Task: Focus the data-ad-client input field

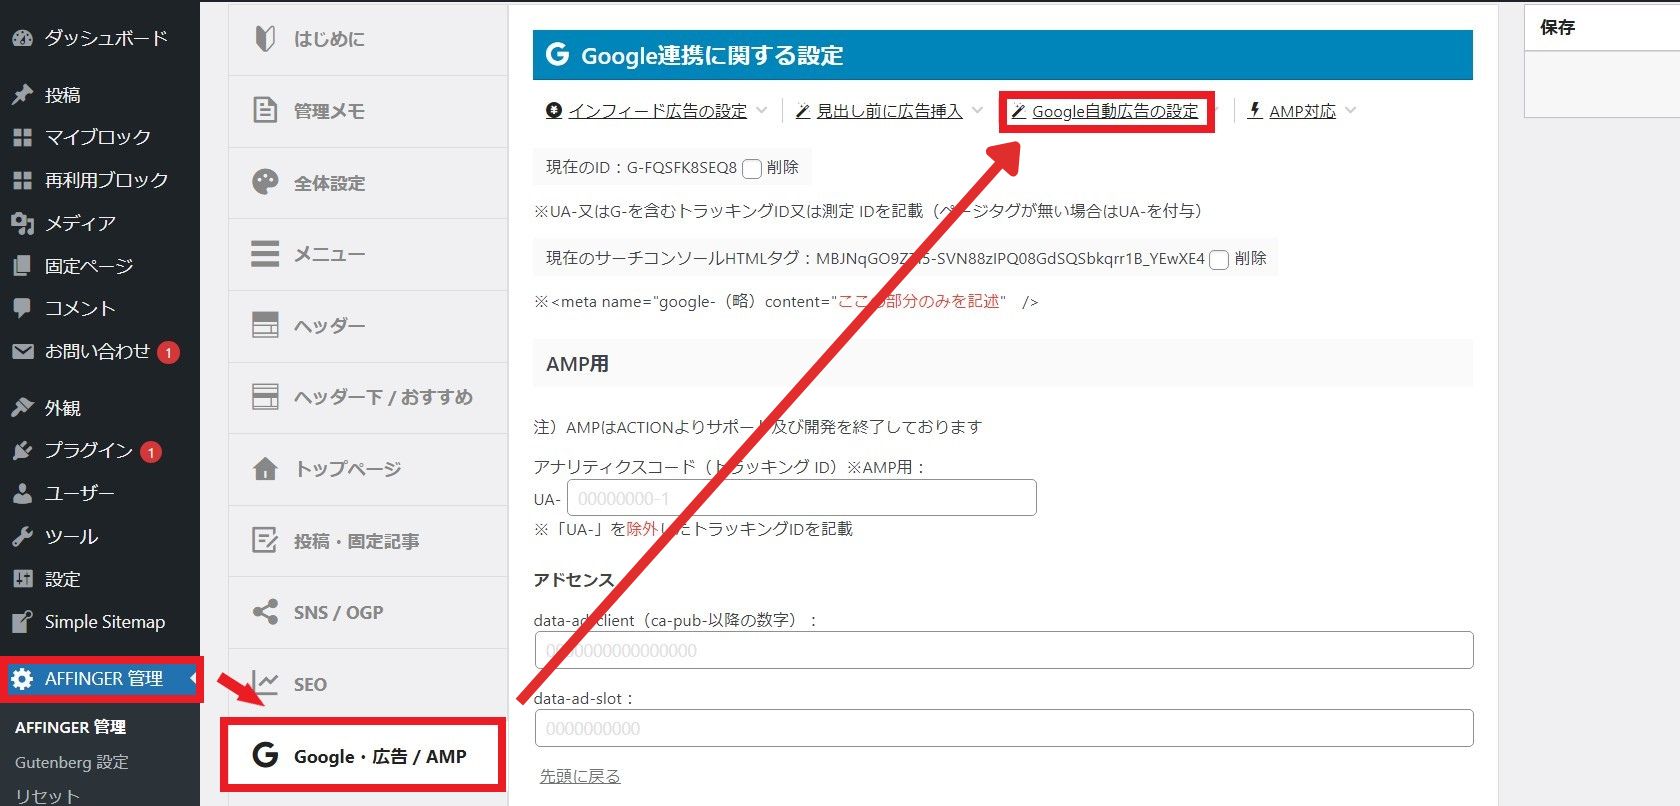Action: tap(1004, 650)
